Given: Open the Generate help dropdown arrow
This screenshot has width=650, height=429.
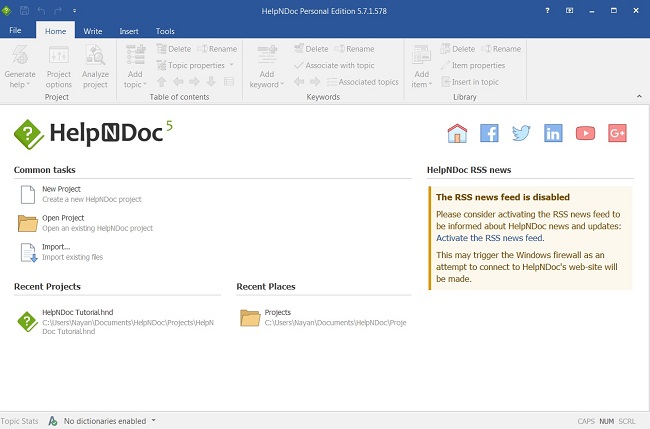Looking at the screenshot, I should (x=28, y=84).
